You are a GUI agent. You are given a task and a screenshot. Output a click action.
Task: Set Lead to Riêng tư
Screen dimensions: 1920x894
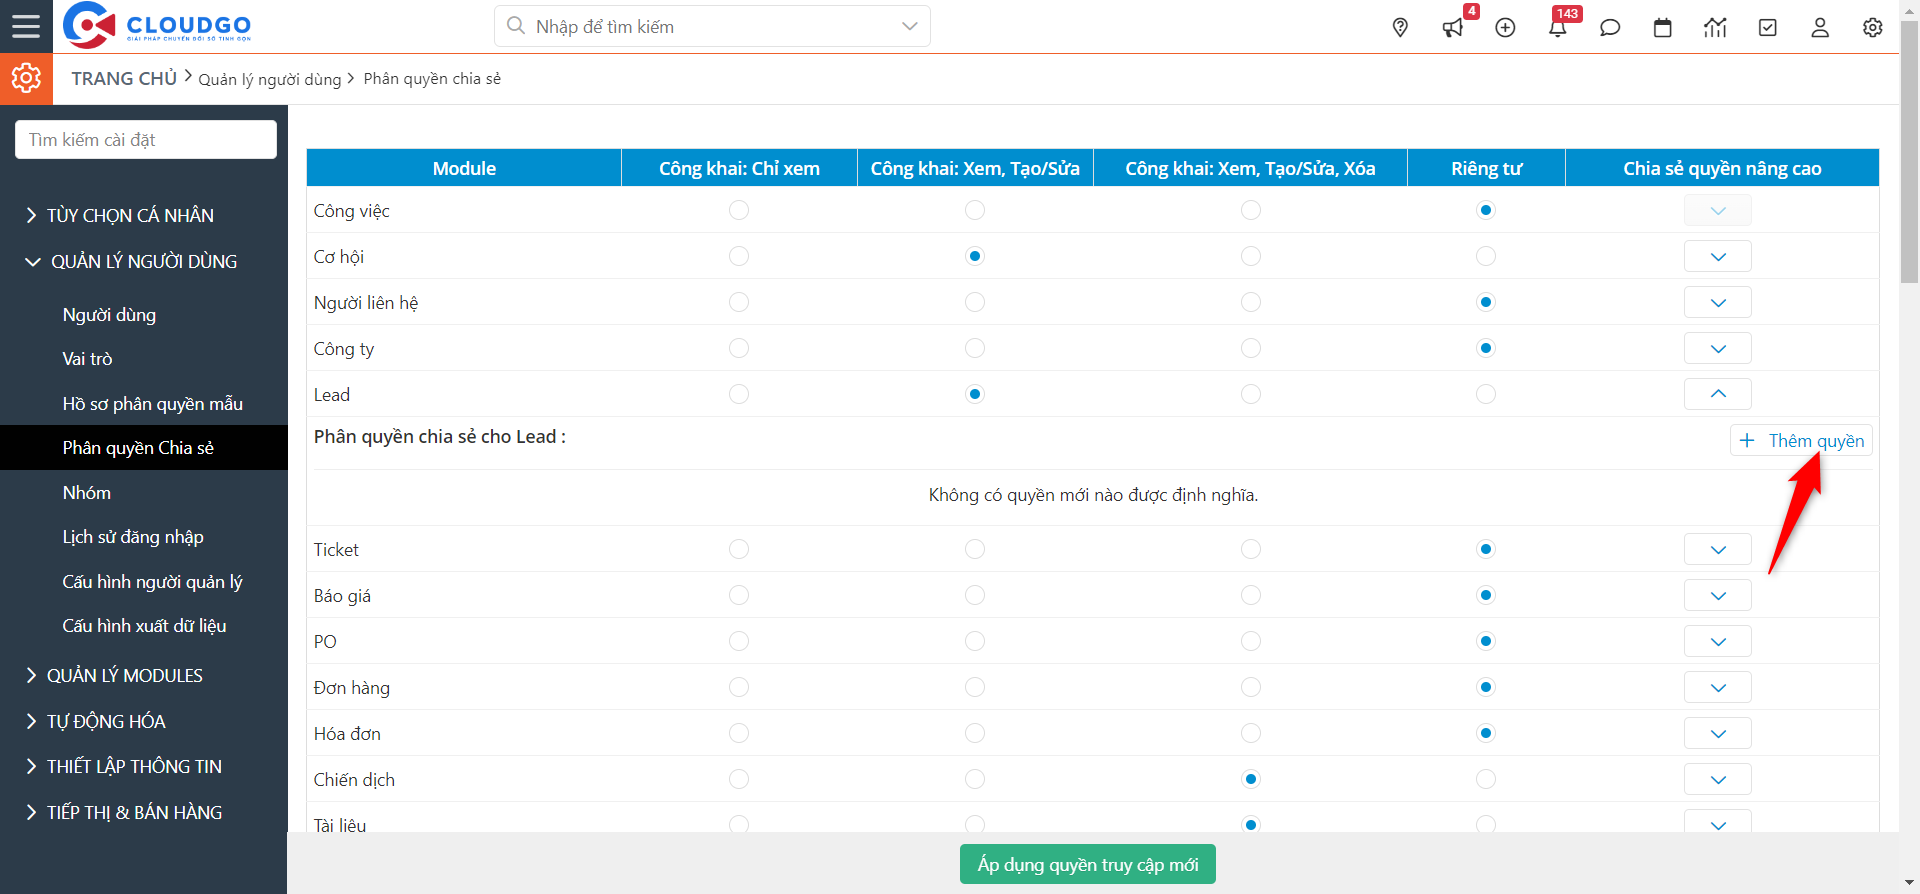coord(1486,394)
